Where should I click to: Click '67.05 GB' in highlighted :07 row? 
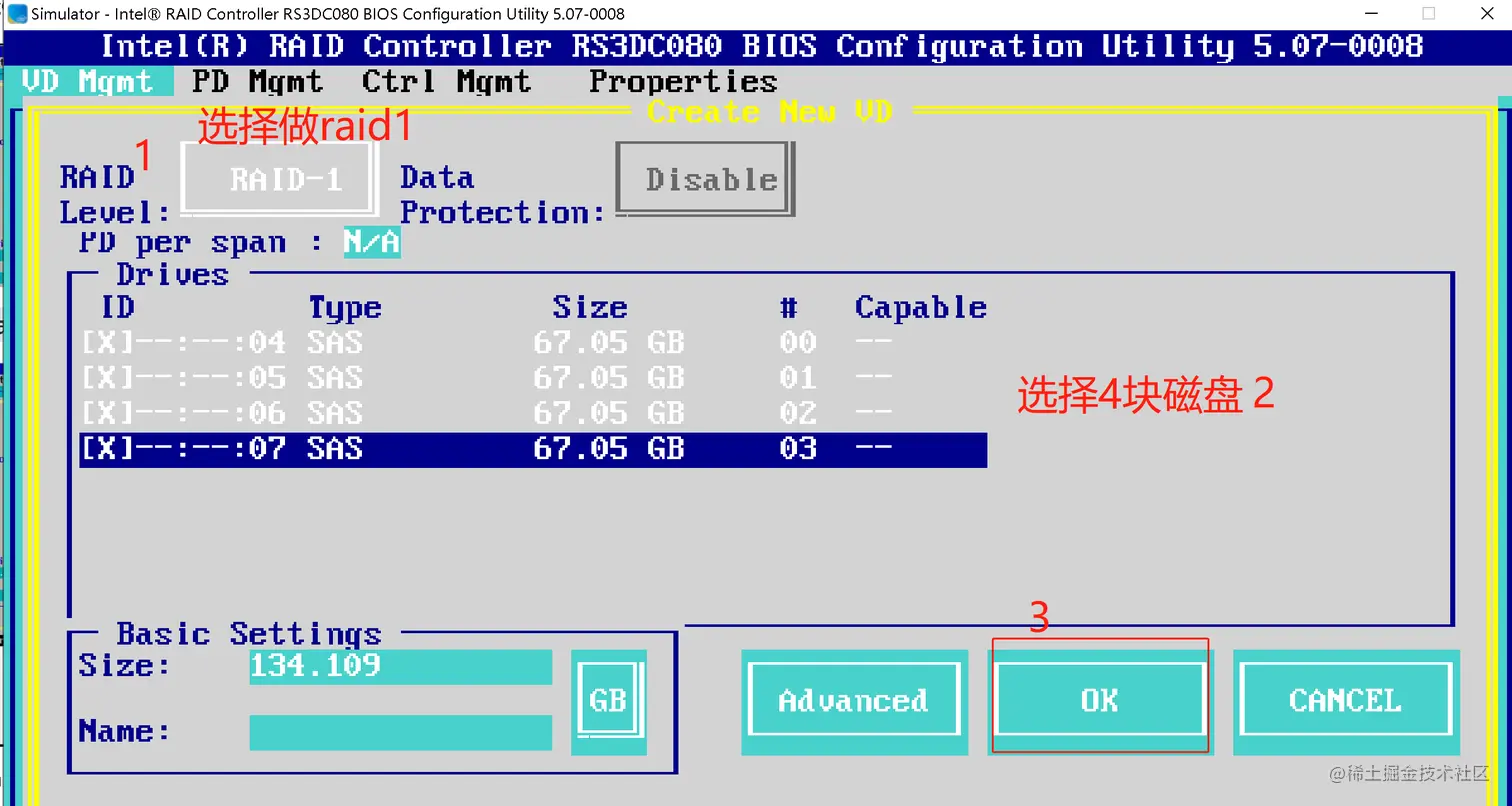[x=609, y=448]
